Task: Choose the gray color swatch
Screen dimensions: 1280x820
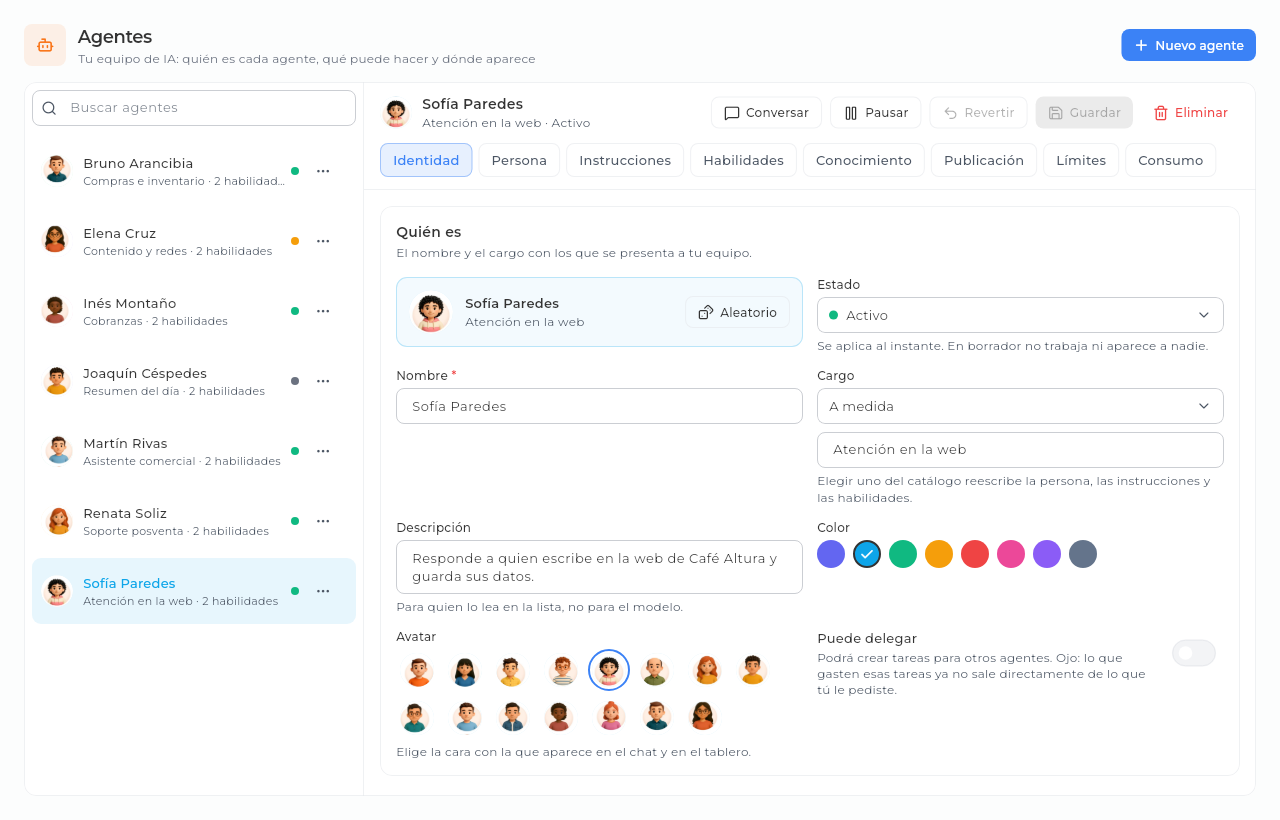Action: pyautogui.click(x=1083, y=554)
